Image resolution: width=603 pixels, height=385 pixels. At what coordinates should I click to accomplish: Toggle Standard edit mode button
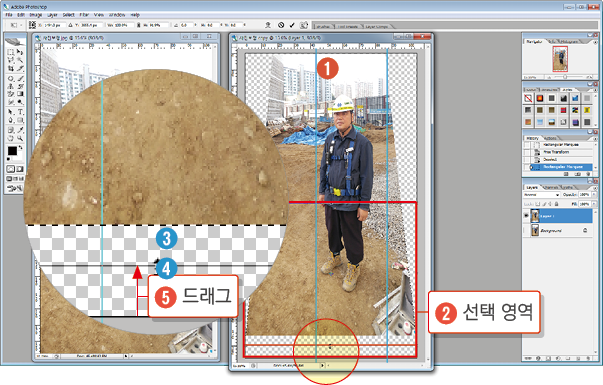(x=10, y=168)
